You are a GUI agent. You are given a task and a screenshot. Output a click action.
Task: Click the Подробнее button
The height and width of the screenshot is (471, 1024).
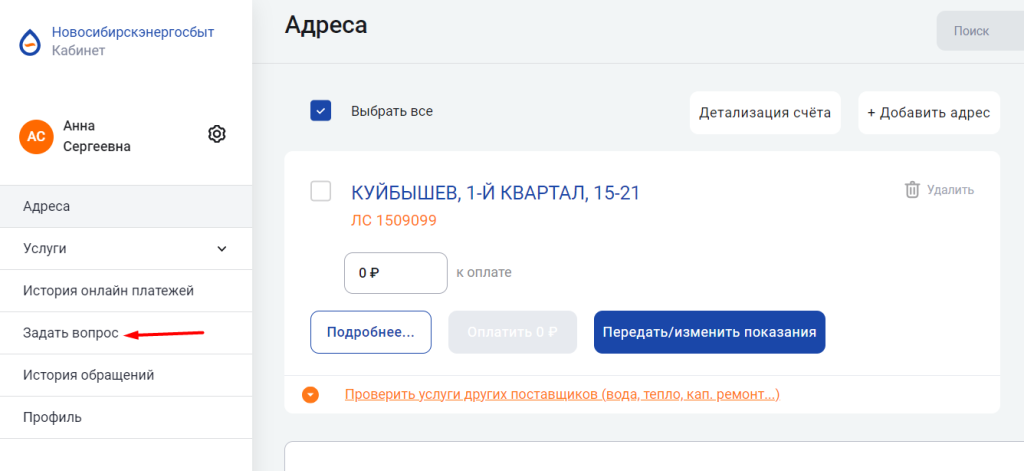[x=371, y=332]
